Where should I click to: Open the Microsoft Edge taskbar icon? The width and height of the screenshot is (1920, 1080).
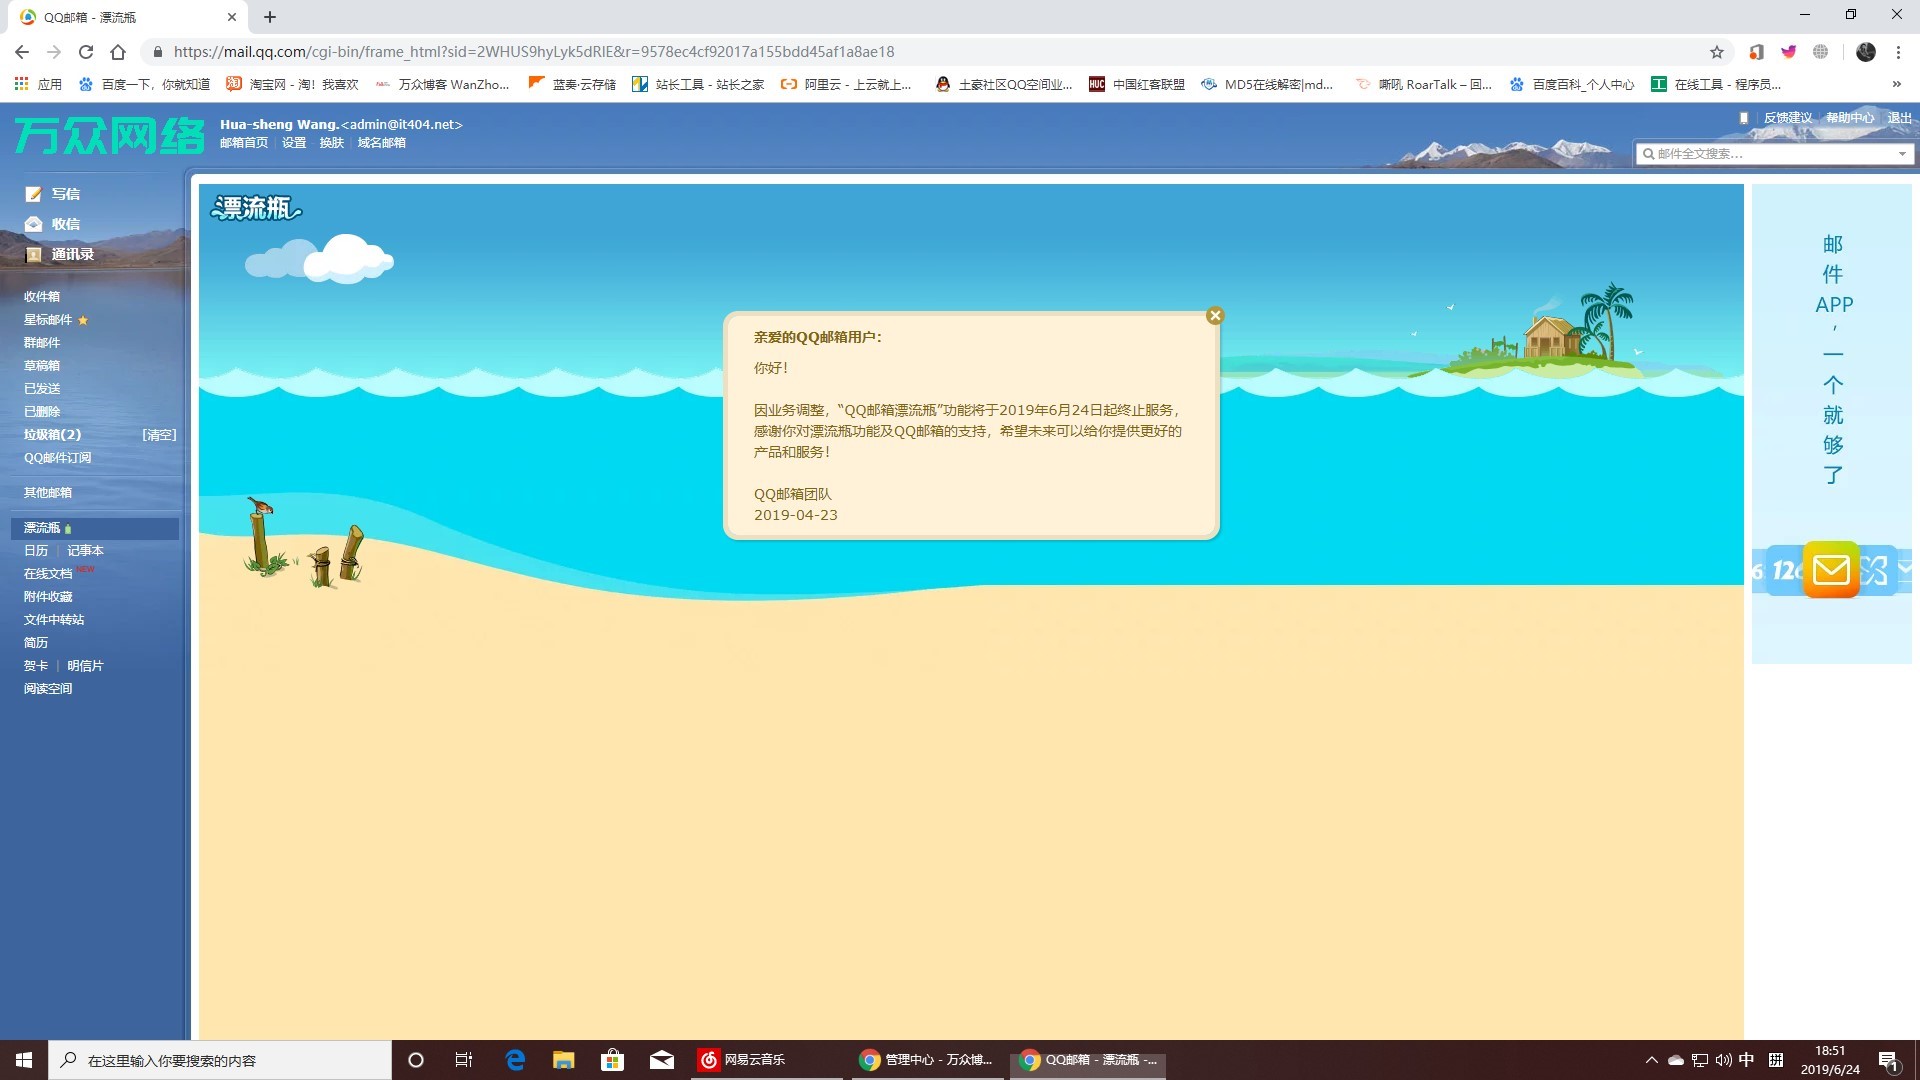pyautogui.click(x=515, y=1060)
